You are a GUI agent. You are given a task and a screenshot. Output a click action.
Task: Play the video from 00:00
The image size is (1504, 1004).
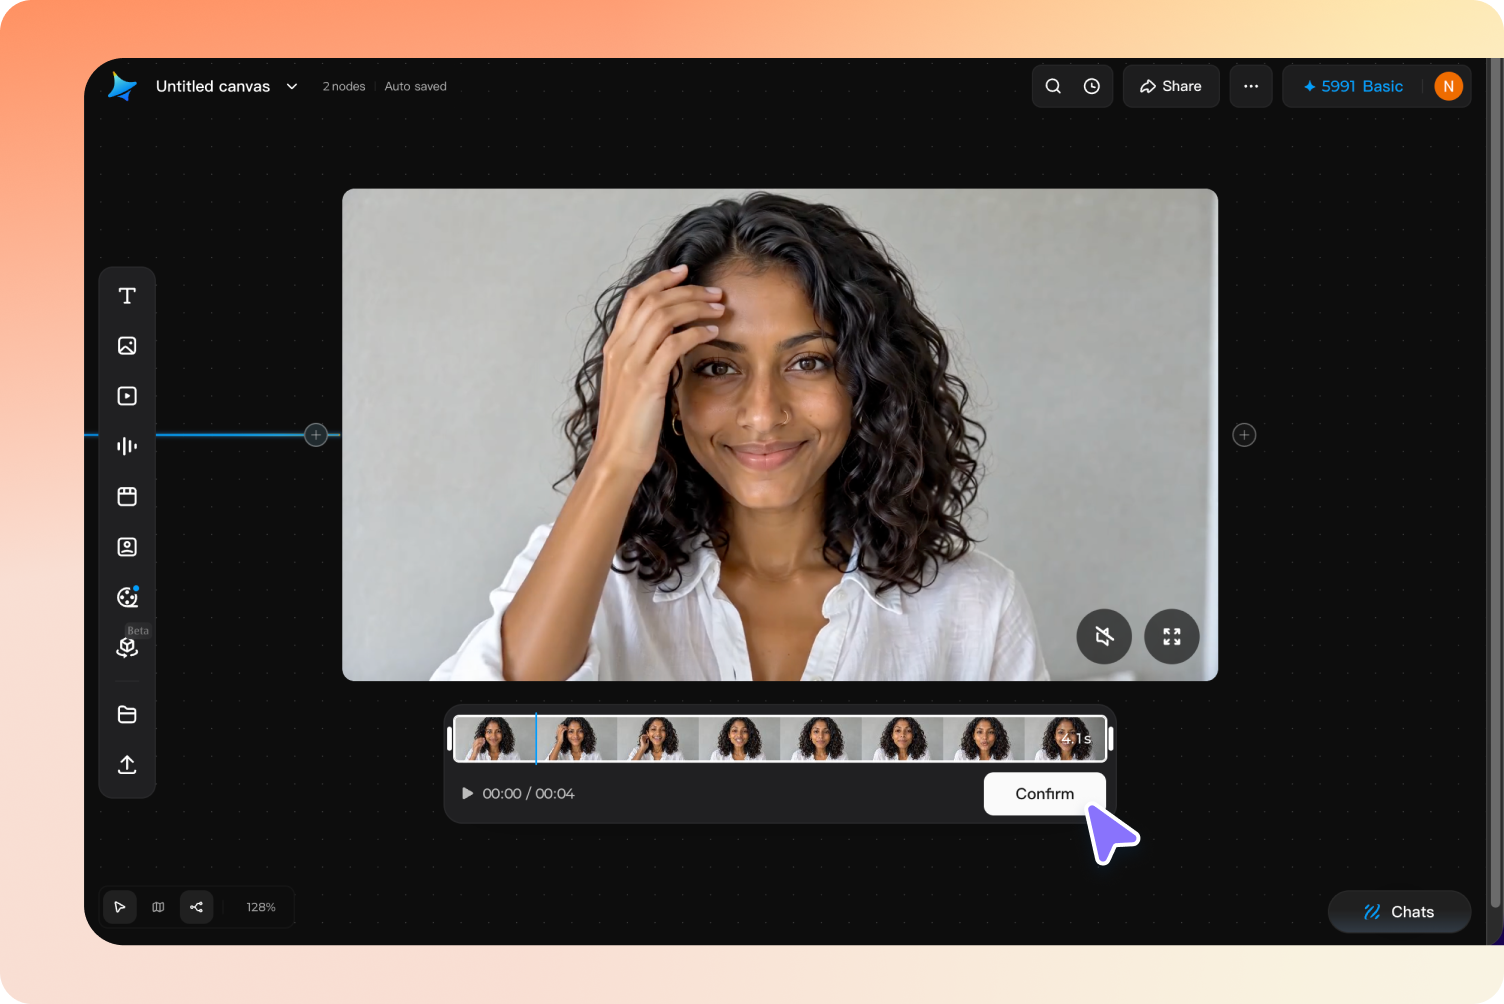pyautogui.click(x=467, y=793)
